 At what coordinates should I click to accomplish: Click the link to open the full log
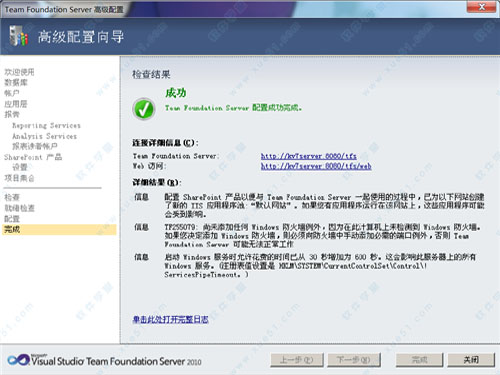[171, 319]
